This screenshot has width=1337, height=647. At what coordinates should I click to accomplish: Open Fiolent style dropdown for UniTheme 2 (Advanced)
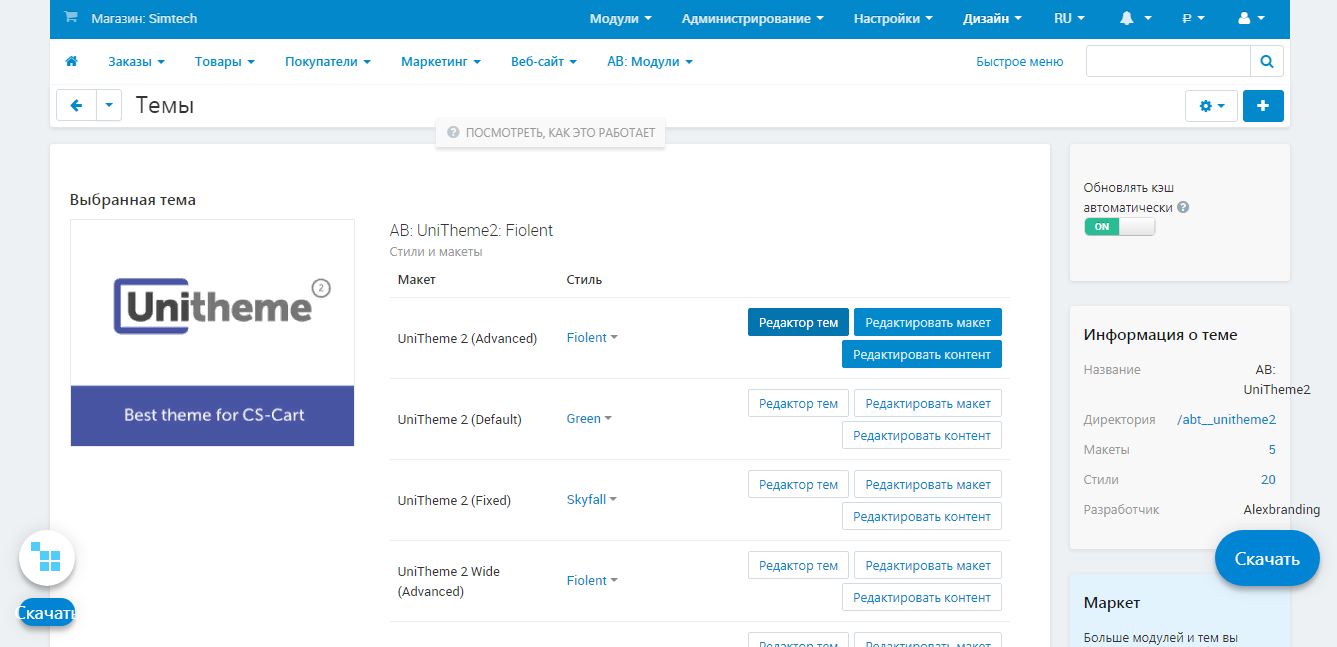click(592, 338)
